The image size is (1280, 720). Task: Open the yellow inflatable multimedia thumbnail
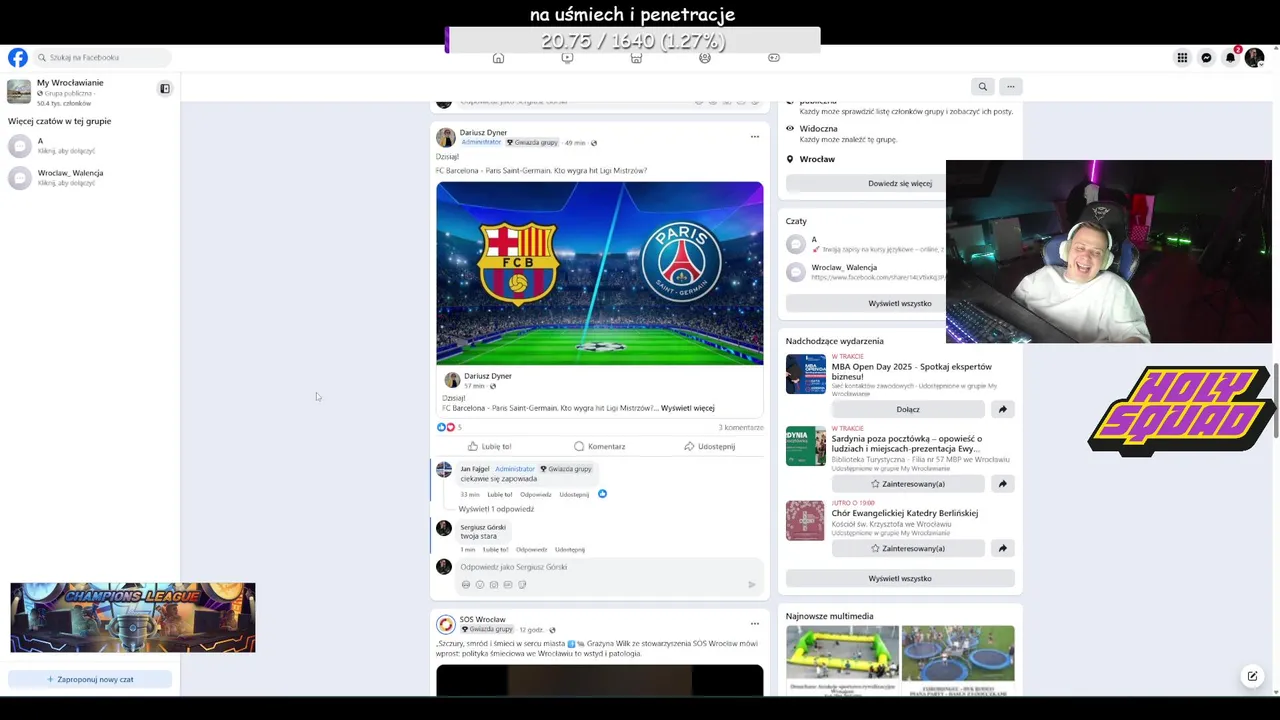[x=842, y=659]
